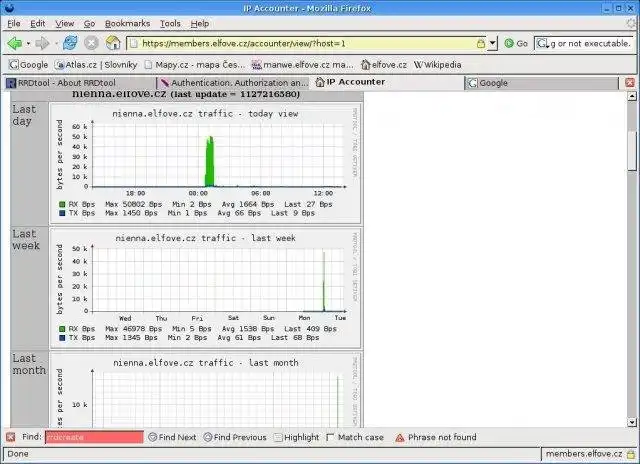The height and width of the screenshot is (464, 640).
Task: Click the Highlight button in the Find bar
Action: (x=296, y=437)
